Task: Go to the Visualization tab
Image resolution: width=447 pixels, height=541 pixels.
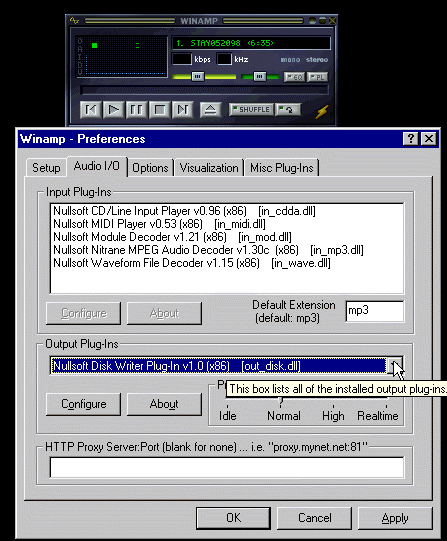Action: [209, 168]
